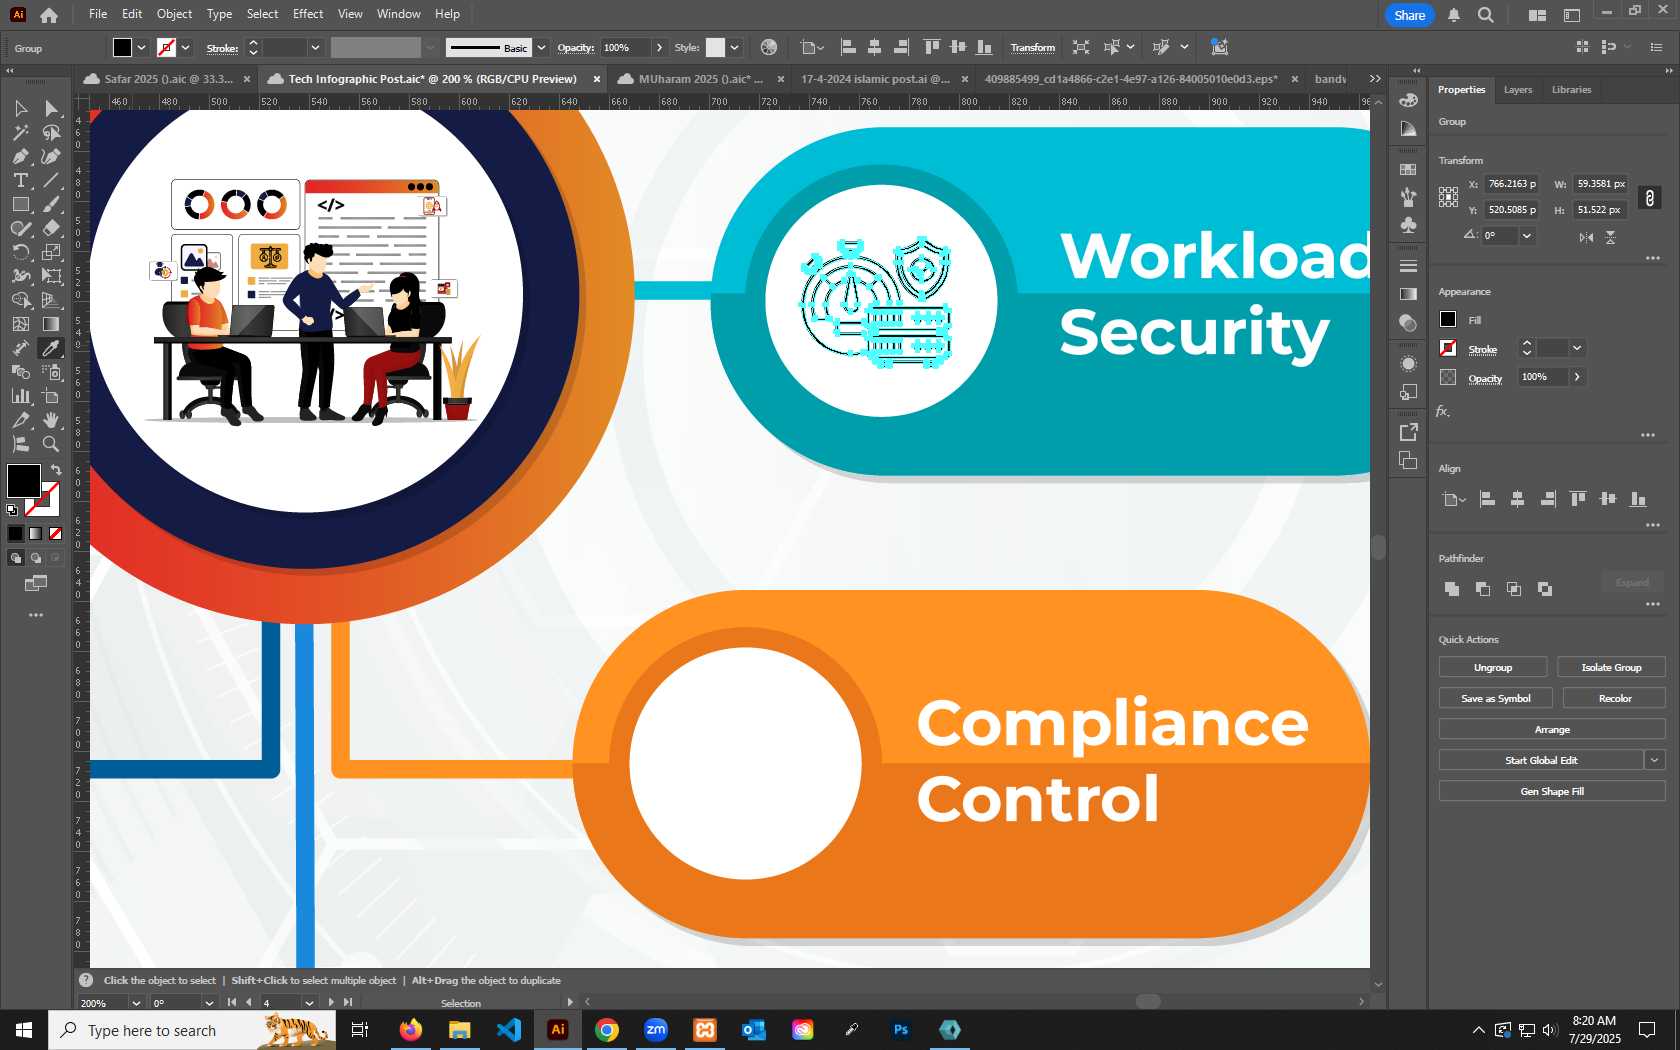Select the Gradient tool

[51, 324]
